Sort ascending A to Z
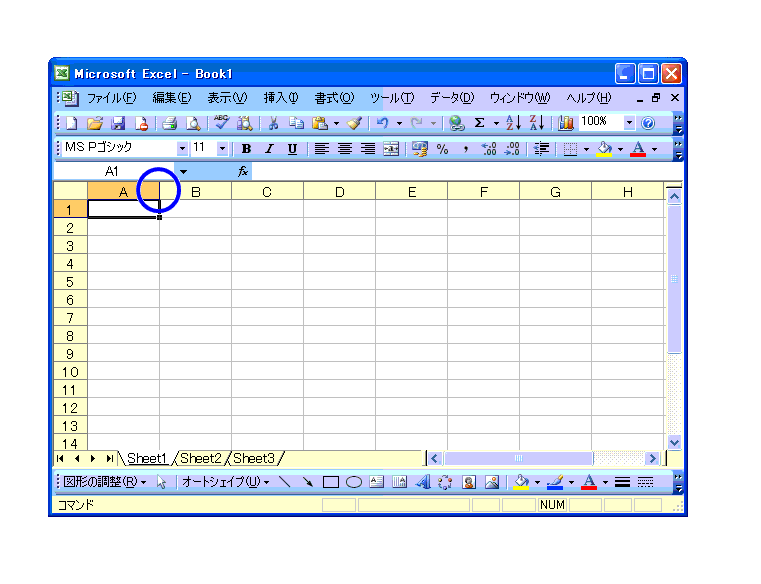The width and height of the screenshot is (761, 584). pyautogui.click(x=513, y=123)
